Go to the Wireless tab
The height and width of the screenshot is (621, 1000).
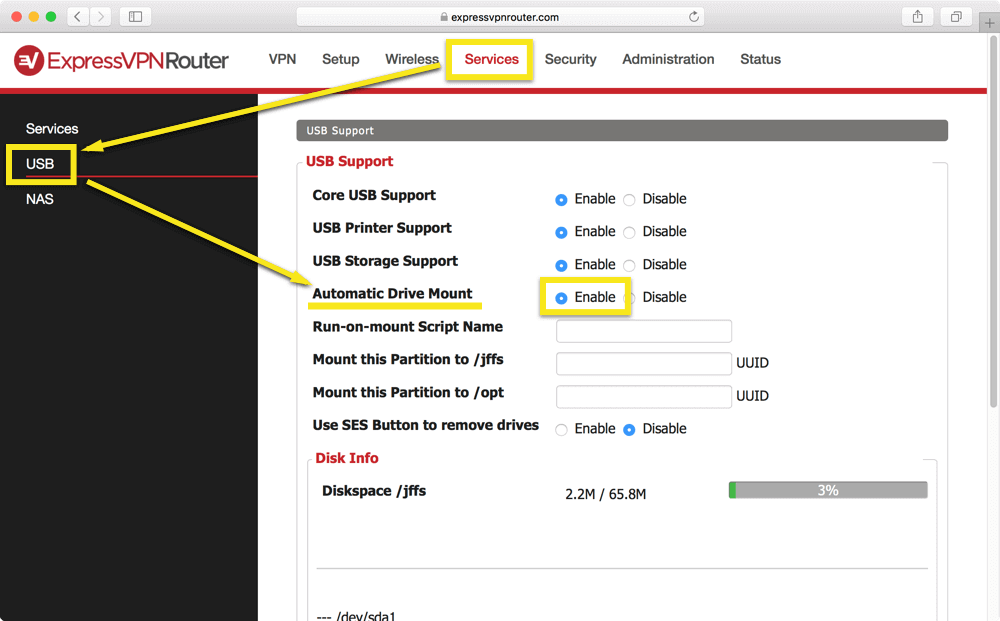412,59
